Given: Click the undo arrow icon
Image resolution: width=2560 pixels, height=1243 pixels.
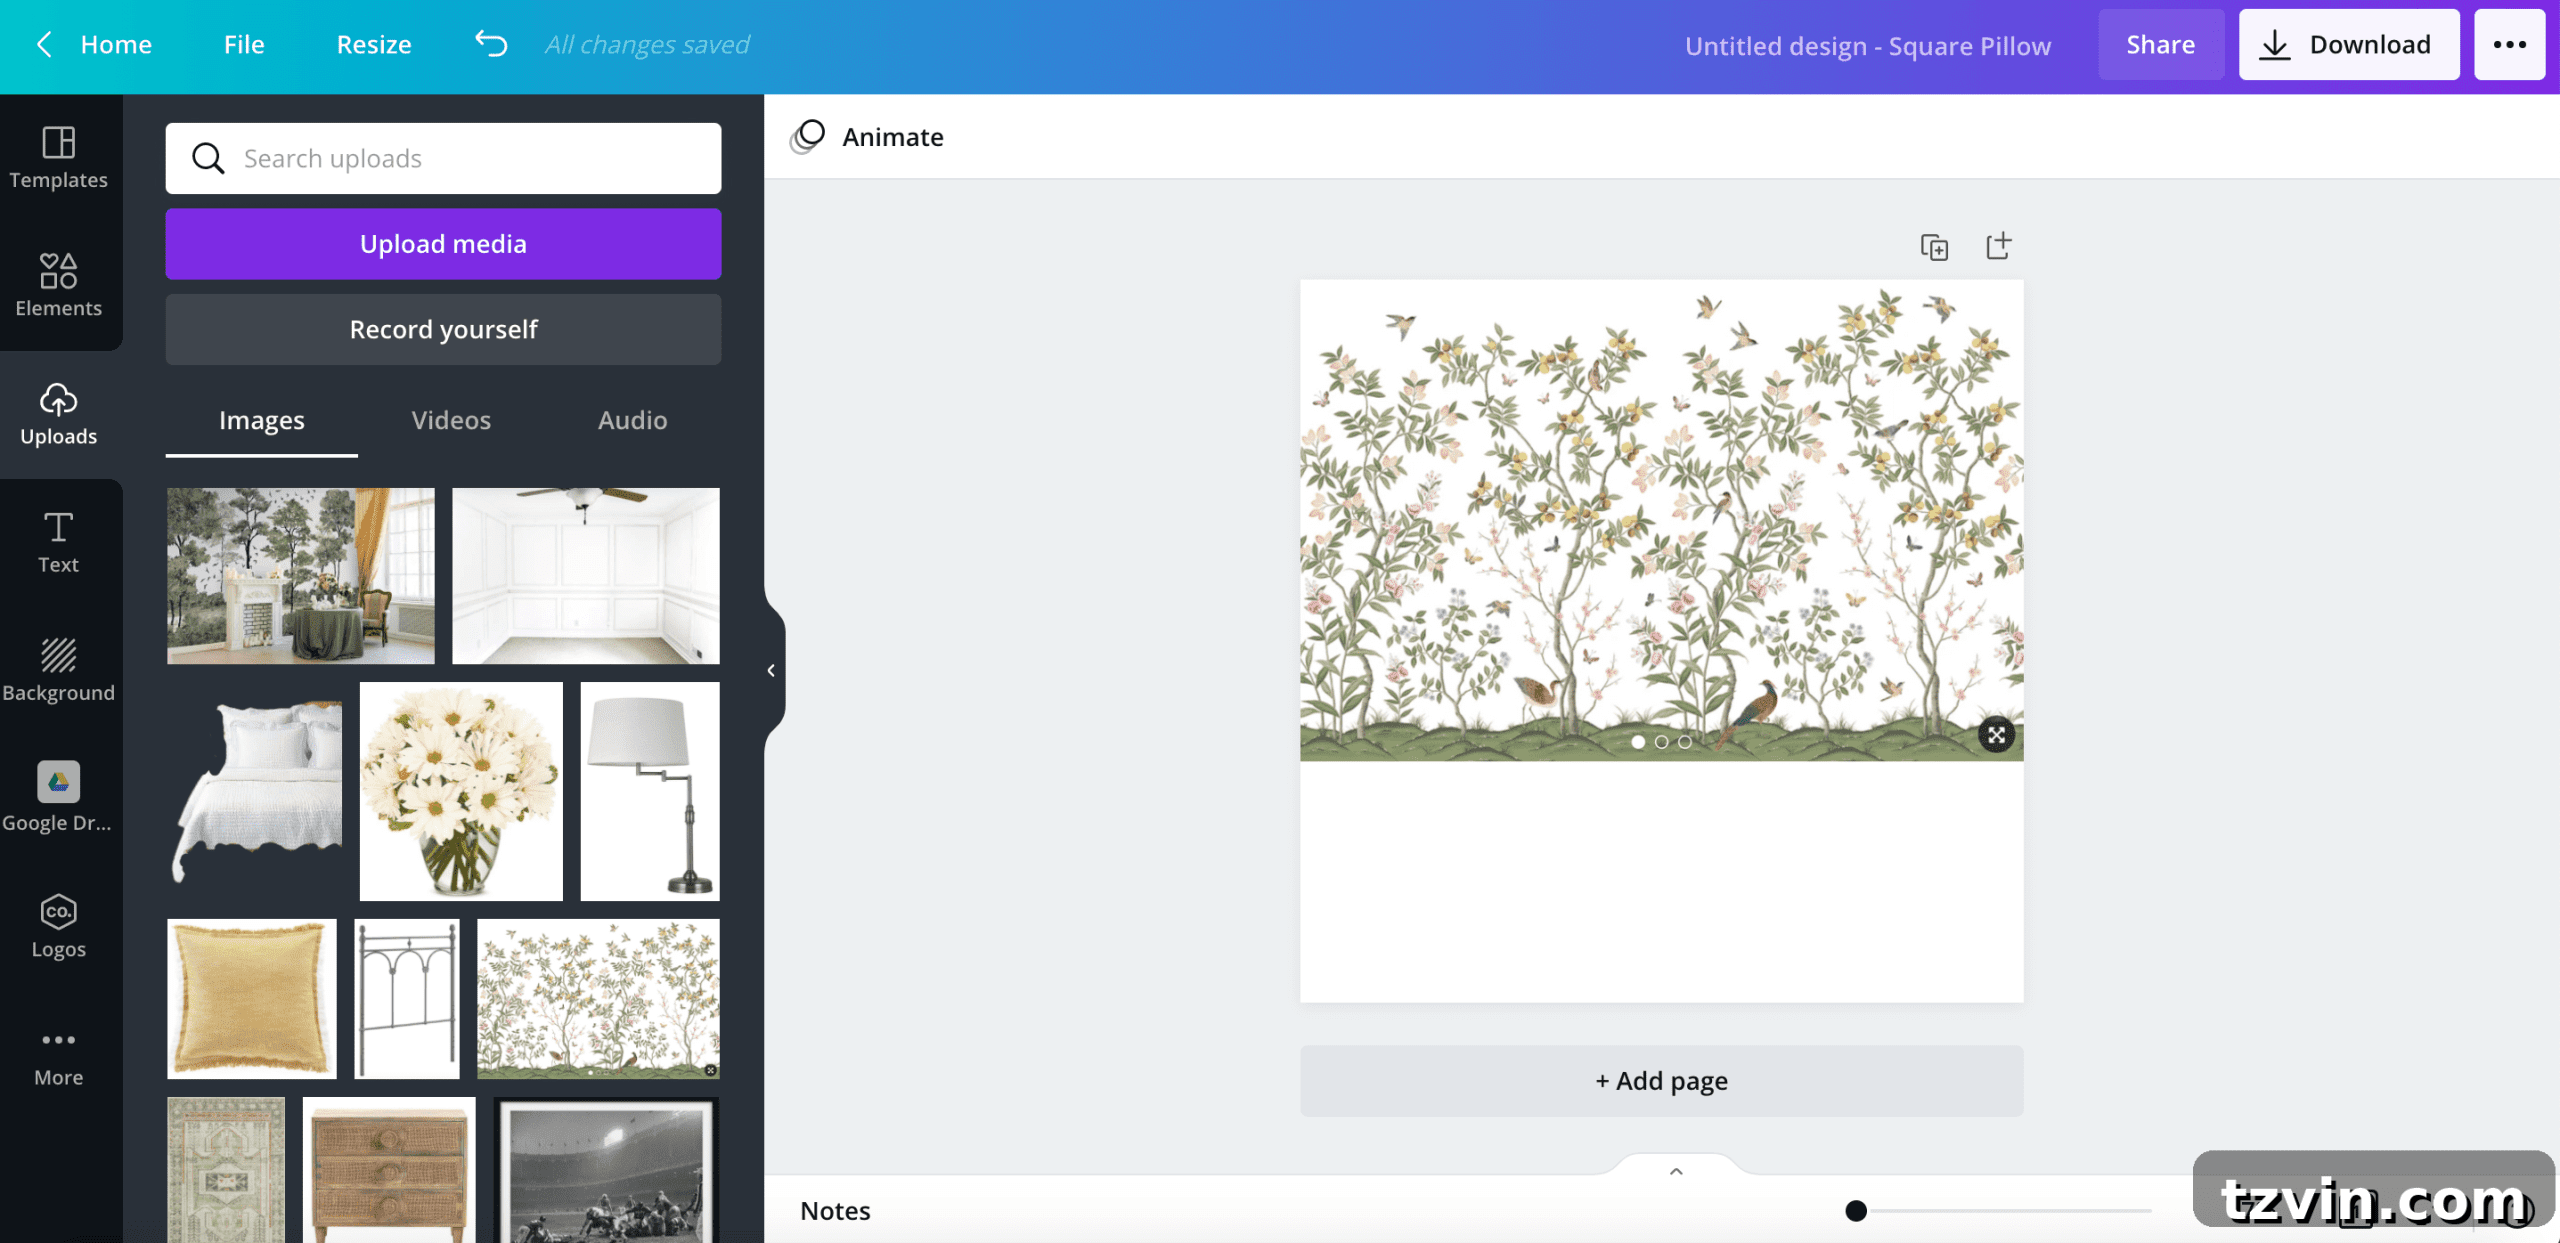Looking at the screenshot, I should [491, 44].
